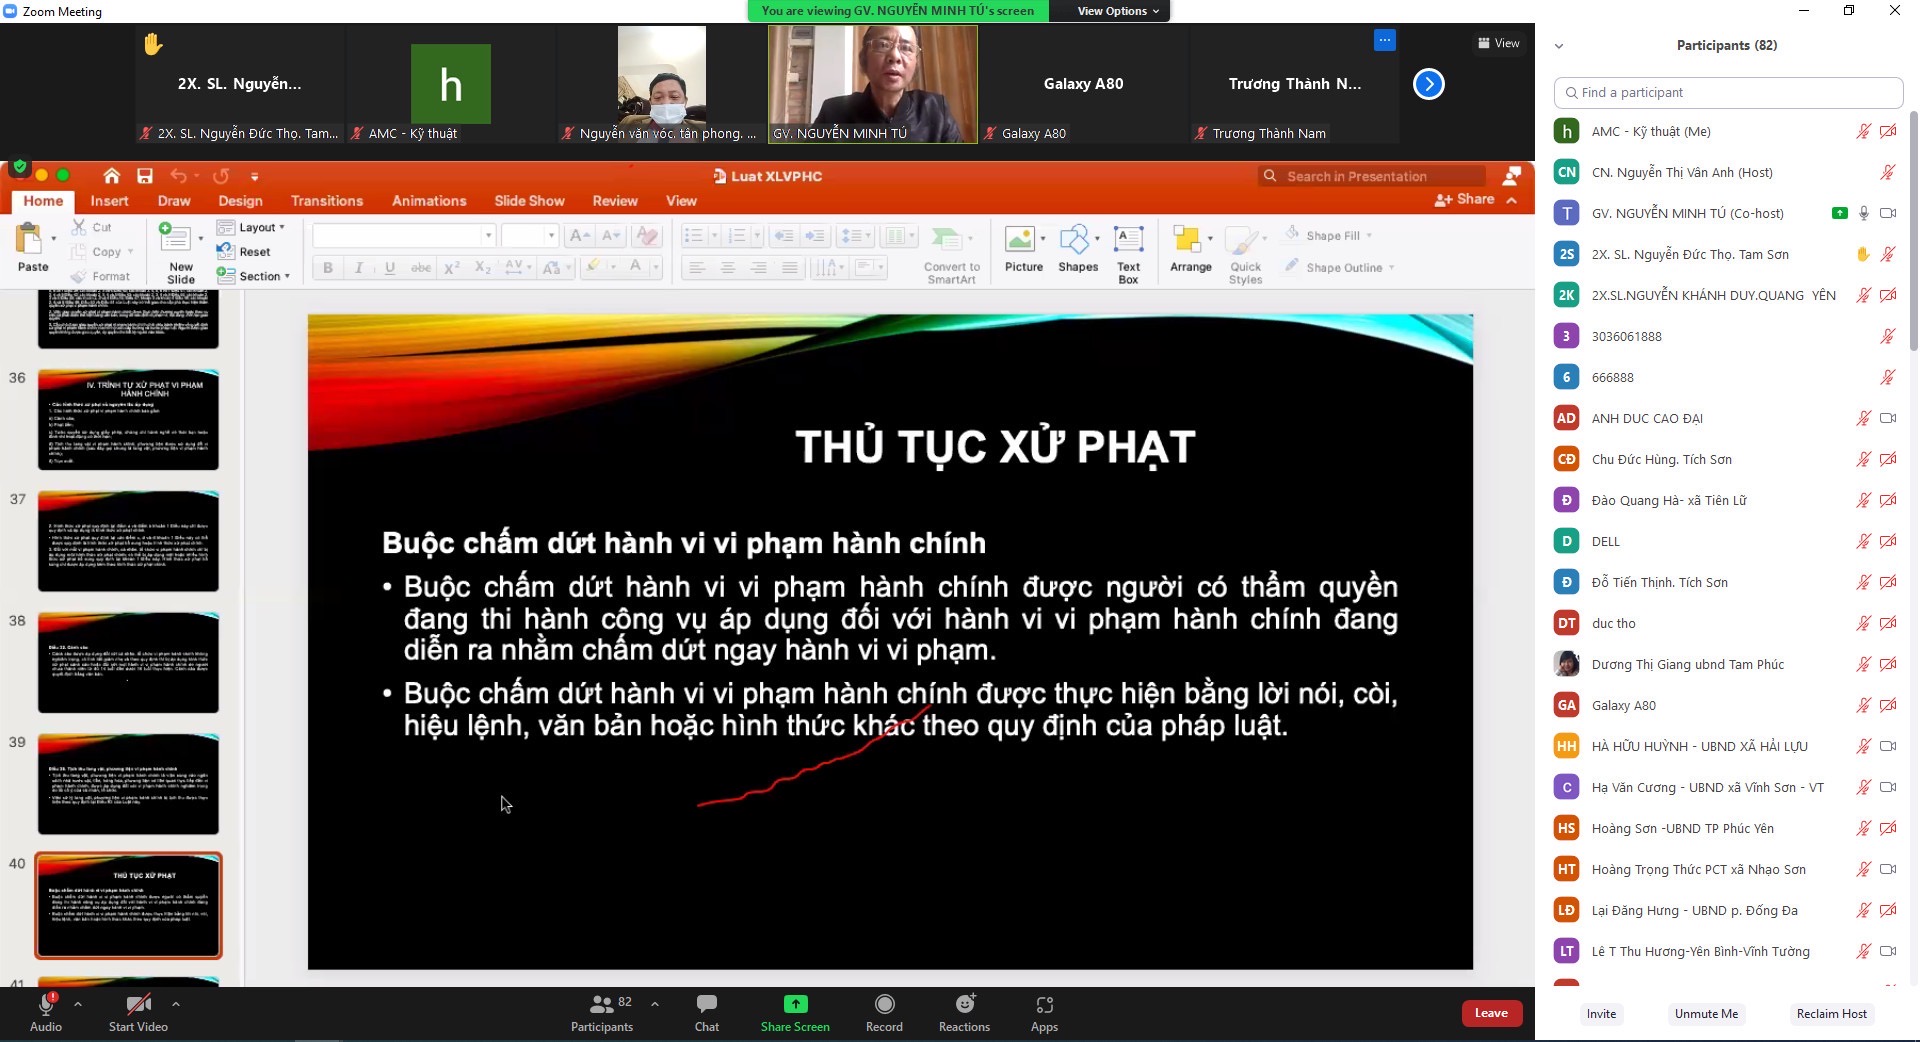Image resolution: width=1920 pixels, height=1042 pixels.
Task: Click the Unmute Me button
Action: [x=1706, y=1014]
